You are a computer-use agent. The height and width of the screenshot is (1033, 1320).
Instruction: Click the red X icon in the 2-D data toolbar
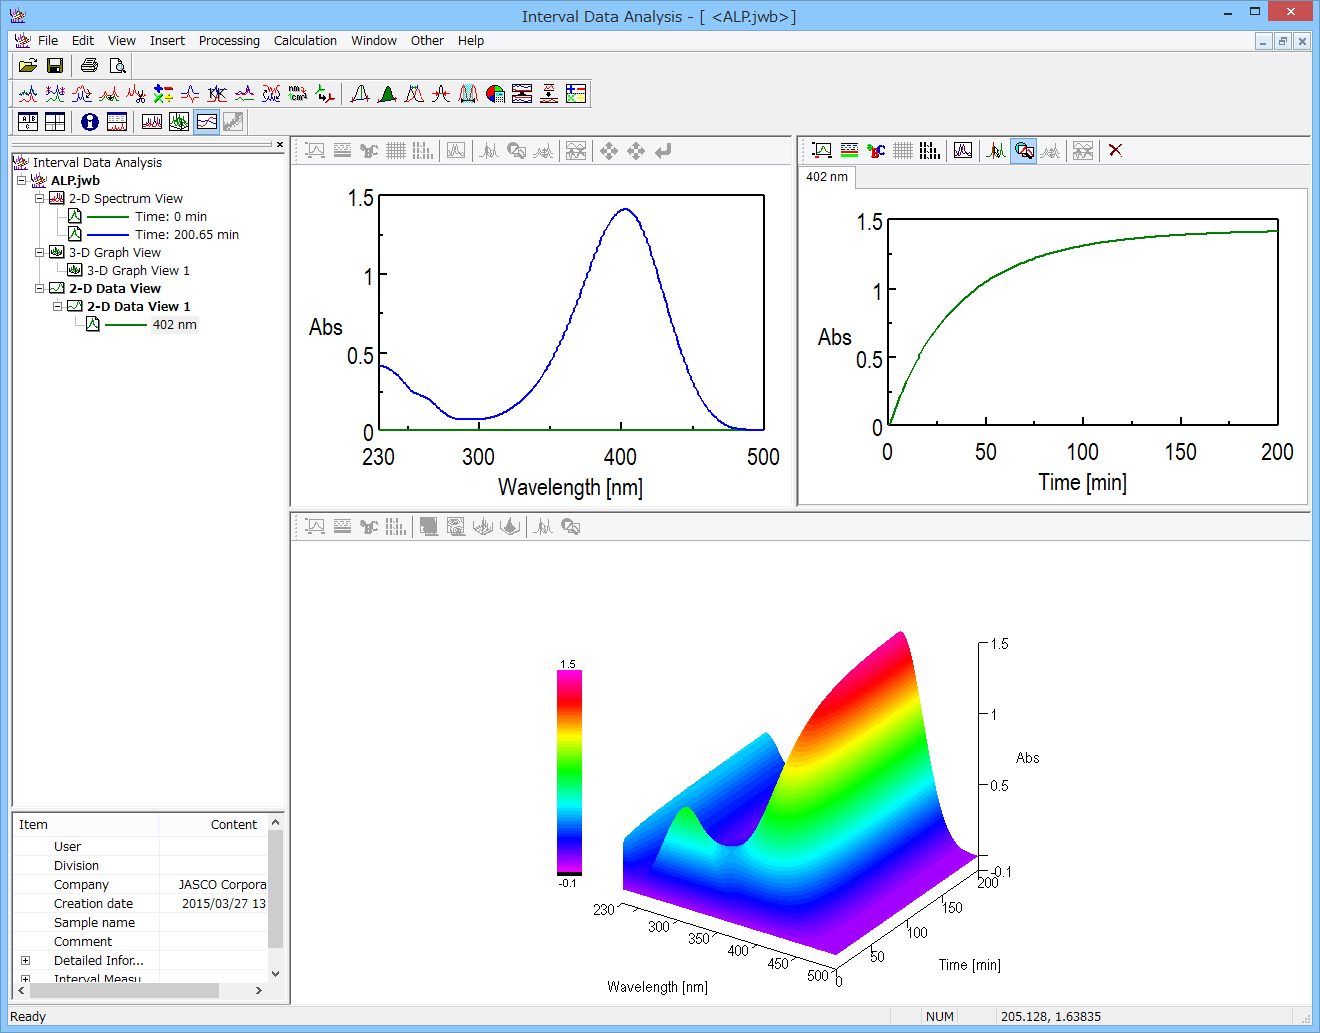(x=1115, y=150)
